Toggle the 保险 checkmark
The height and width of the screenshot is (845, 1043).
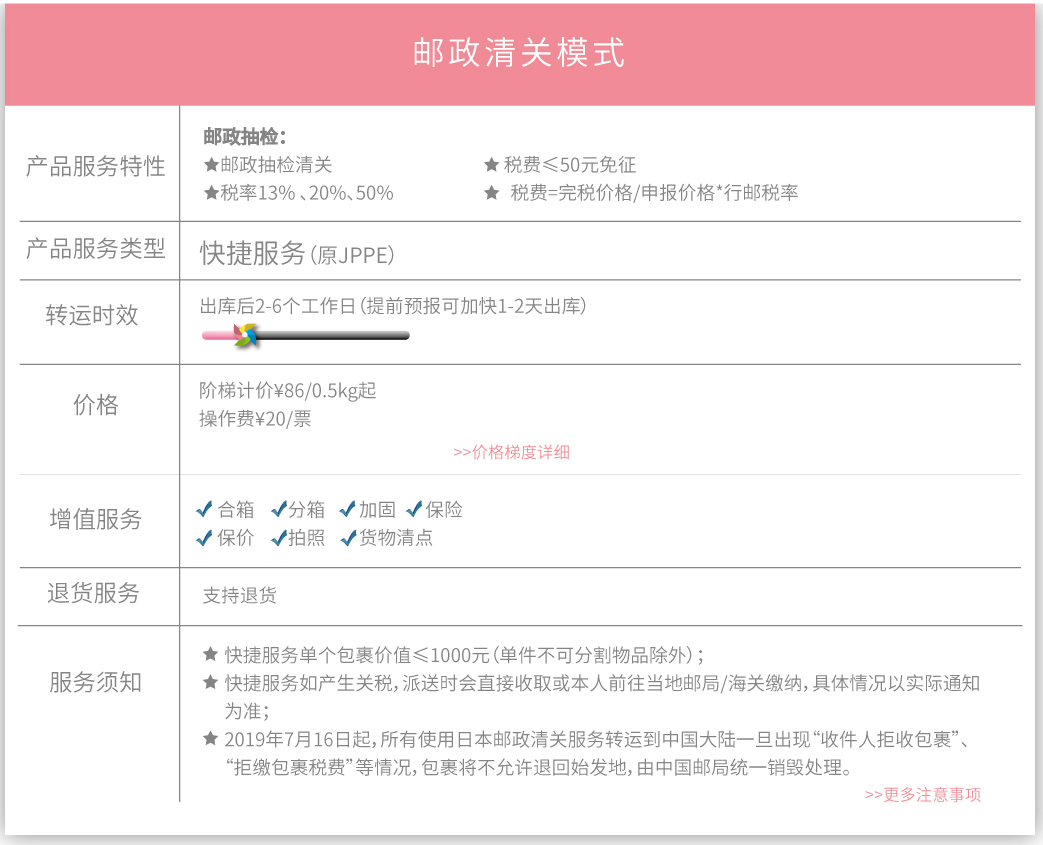click(x=414, y=510)
